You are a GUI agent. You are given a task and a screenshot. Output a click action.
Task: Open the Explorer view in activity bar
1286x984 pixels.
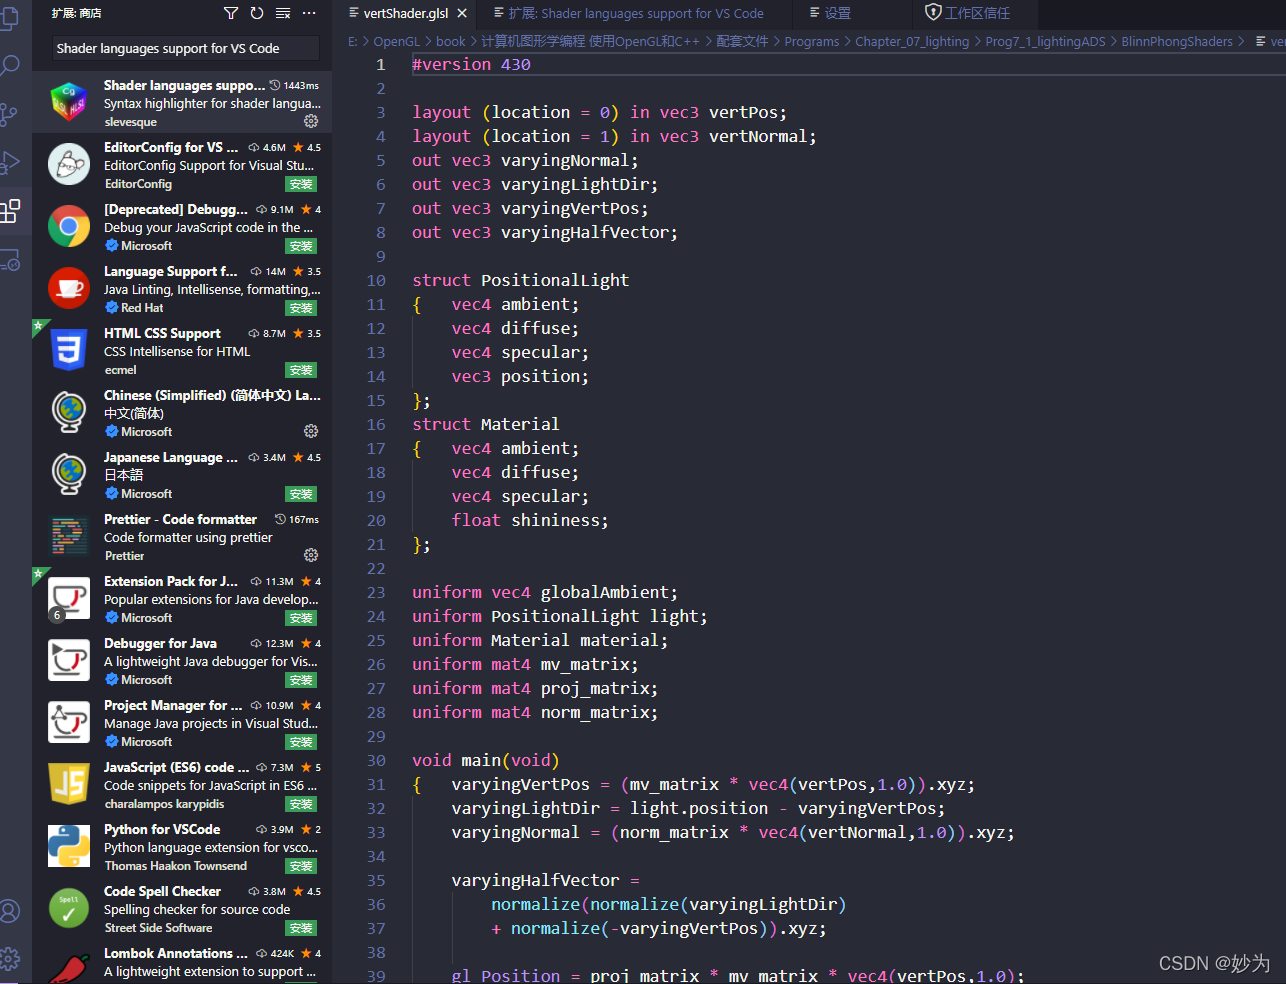(x=9, y=18)
